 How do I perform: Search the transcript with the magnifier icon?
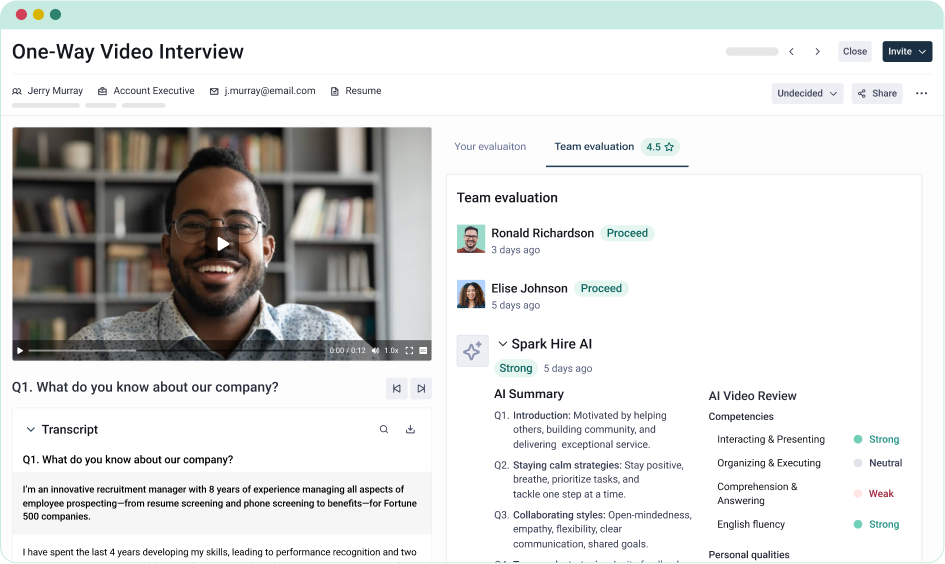[384, 430]
